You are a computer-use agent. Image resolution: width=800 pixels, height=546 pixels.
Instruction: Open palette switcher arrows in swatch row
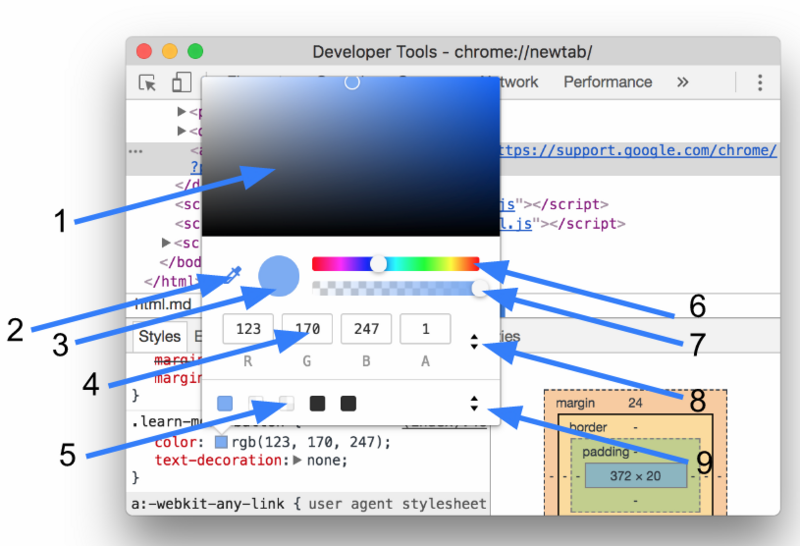[474, 403]
